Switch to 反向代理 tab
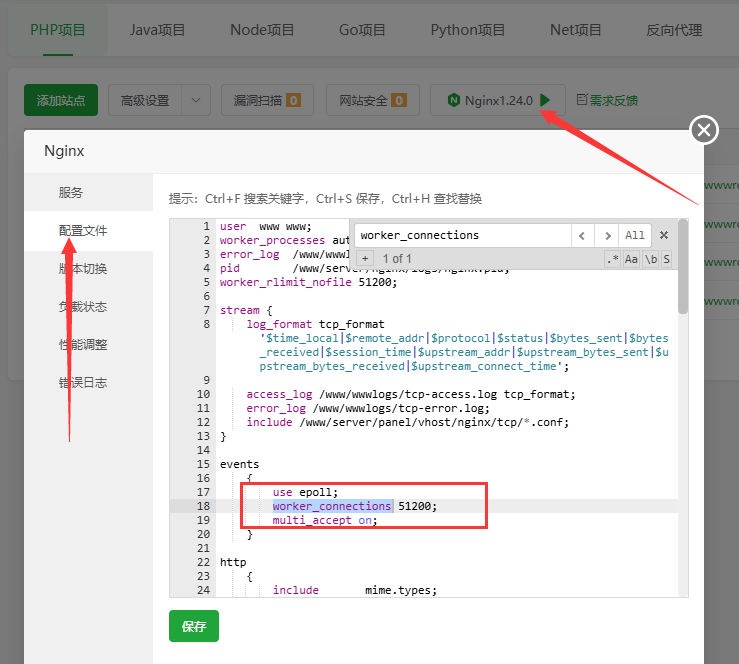This screenshot has width=739, height=664. coord(674,30)
